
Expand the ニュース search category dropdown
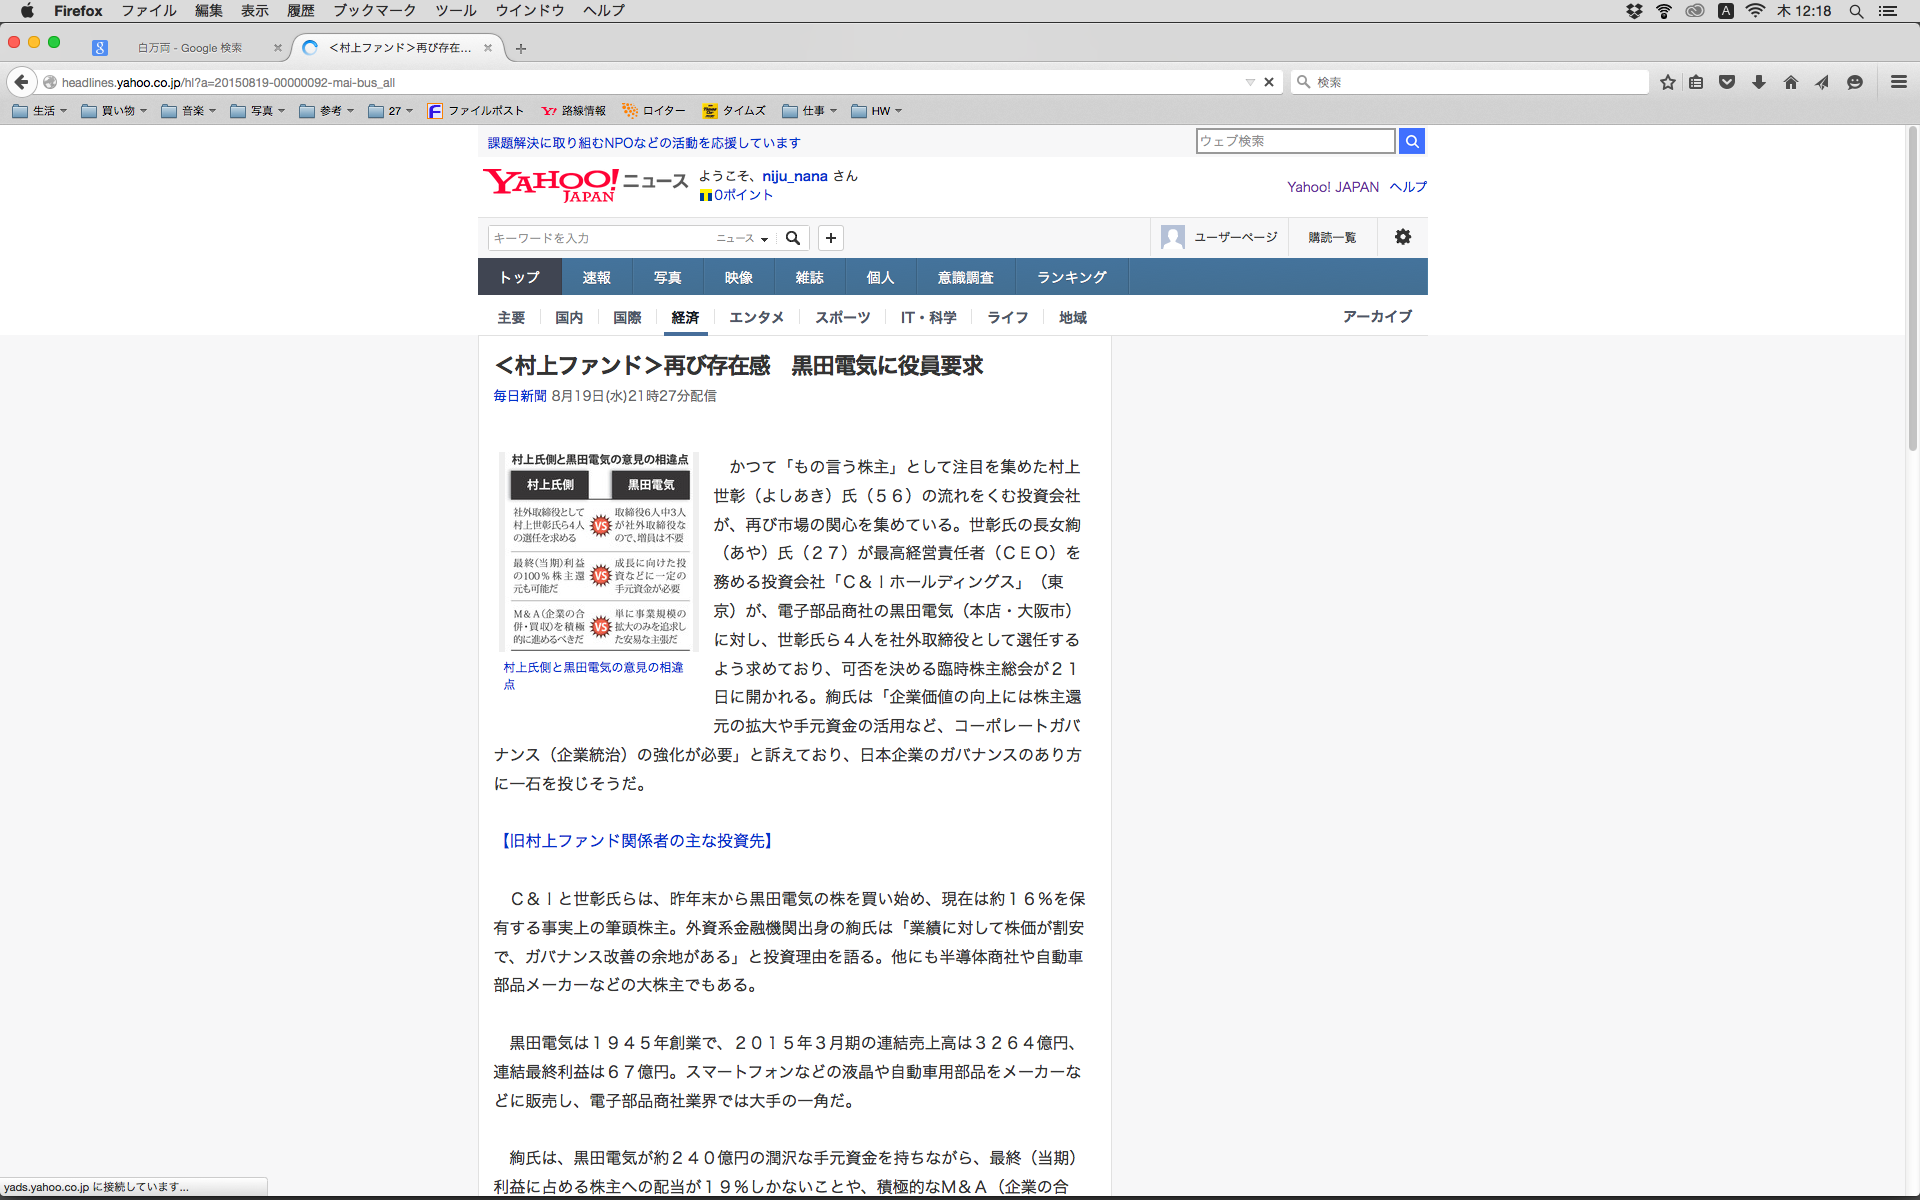coord(742,238)
